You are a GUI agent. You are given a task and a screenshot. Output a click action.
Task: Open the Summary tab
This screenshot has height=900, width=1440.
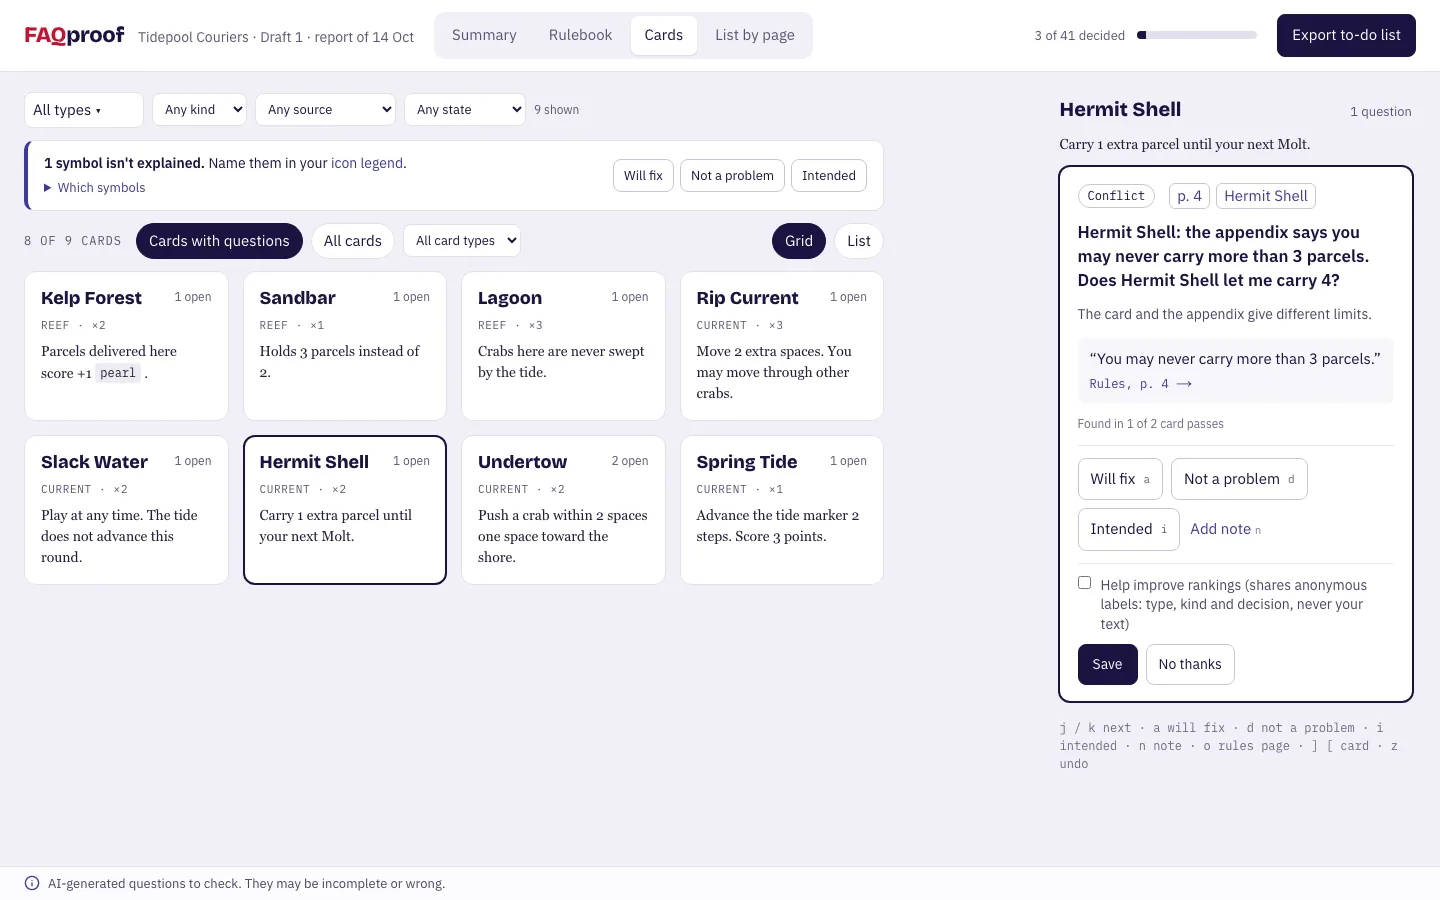pyautogui.click(x=484, y=35)
